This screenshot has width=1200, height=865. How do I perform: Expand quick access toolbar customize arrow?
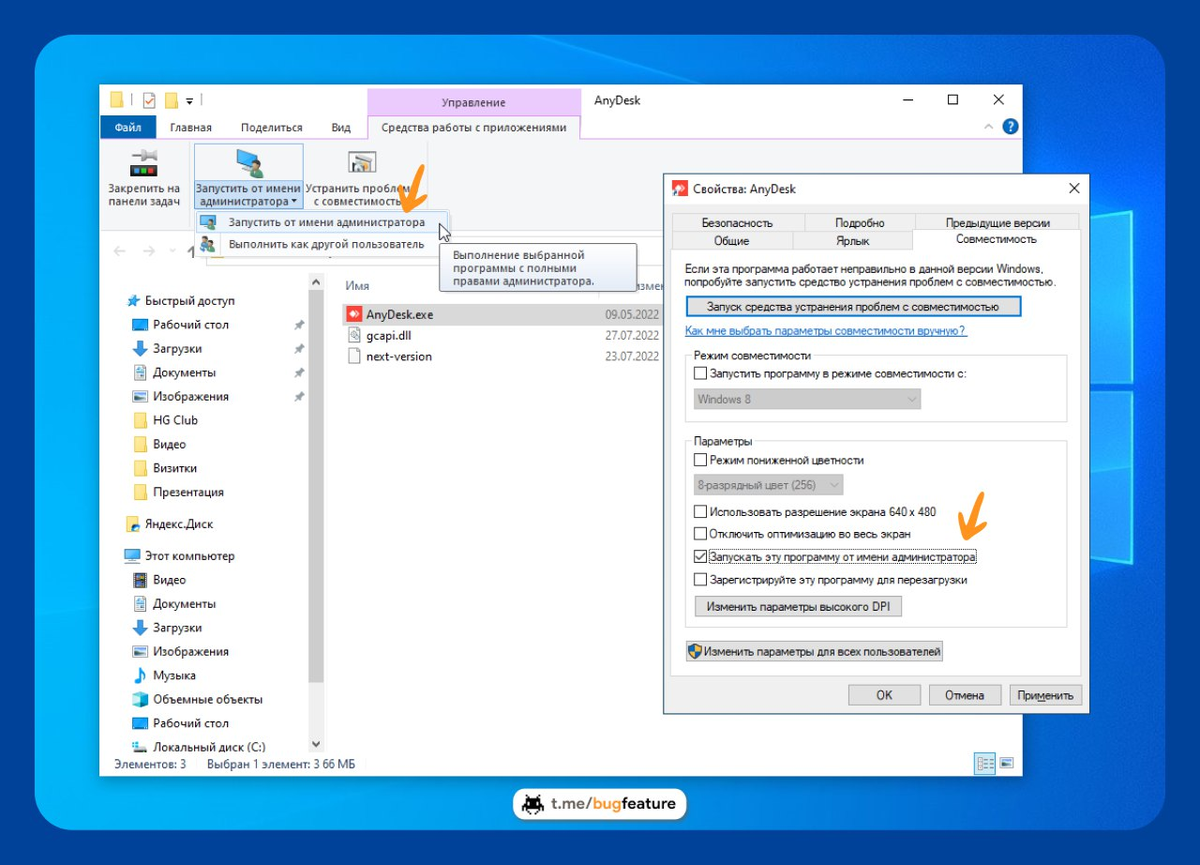[190, 101]
